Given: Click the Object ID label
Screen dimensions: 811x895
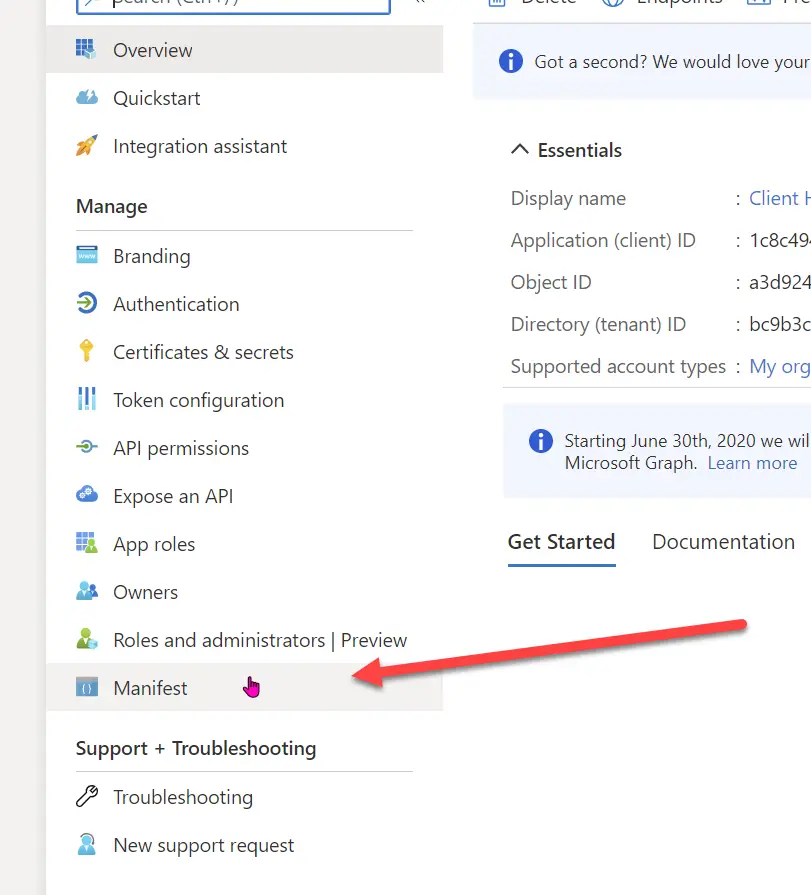Looking at the screenshot, I should tap(551, 283).
